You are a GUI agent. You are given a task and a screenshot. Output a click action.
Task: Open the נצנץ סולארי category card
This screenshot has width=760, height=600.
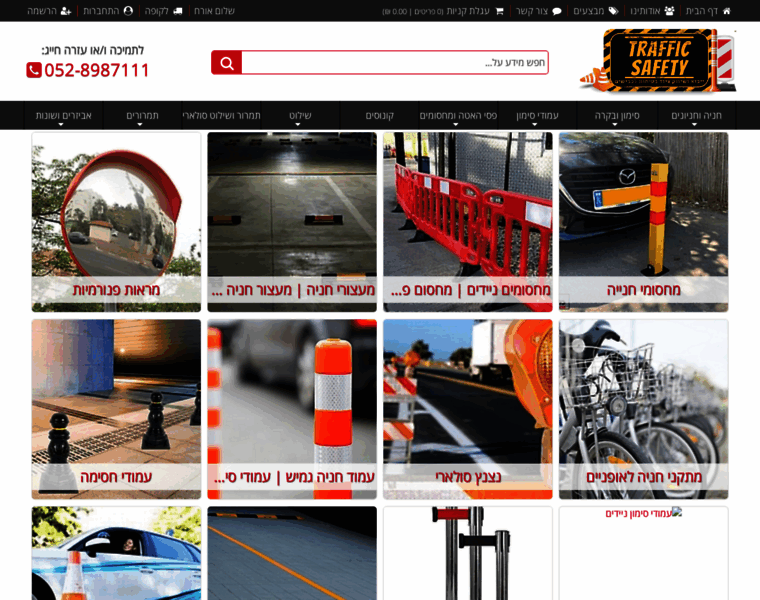468,409
